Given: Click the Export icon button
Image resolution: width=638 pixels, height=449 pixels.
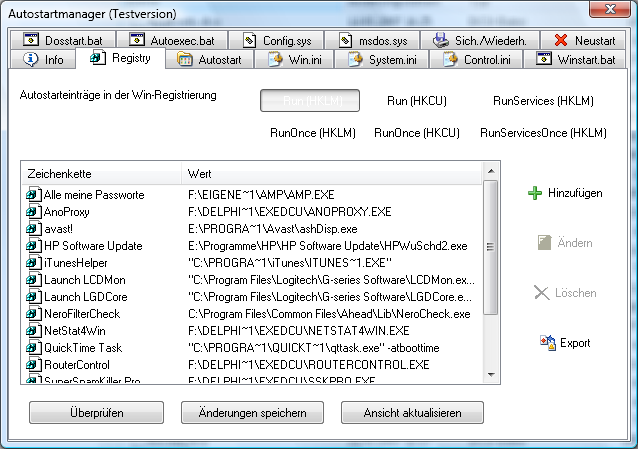Looking at the screenshot, I should pos(547,343).
